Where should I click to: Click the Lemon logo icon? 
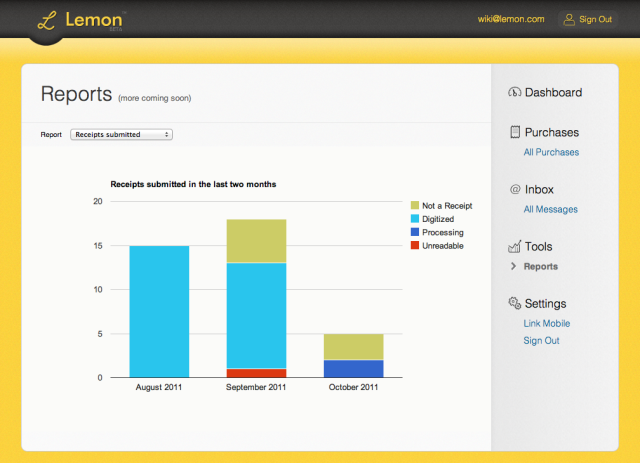click(45, 20)
